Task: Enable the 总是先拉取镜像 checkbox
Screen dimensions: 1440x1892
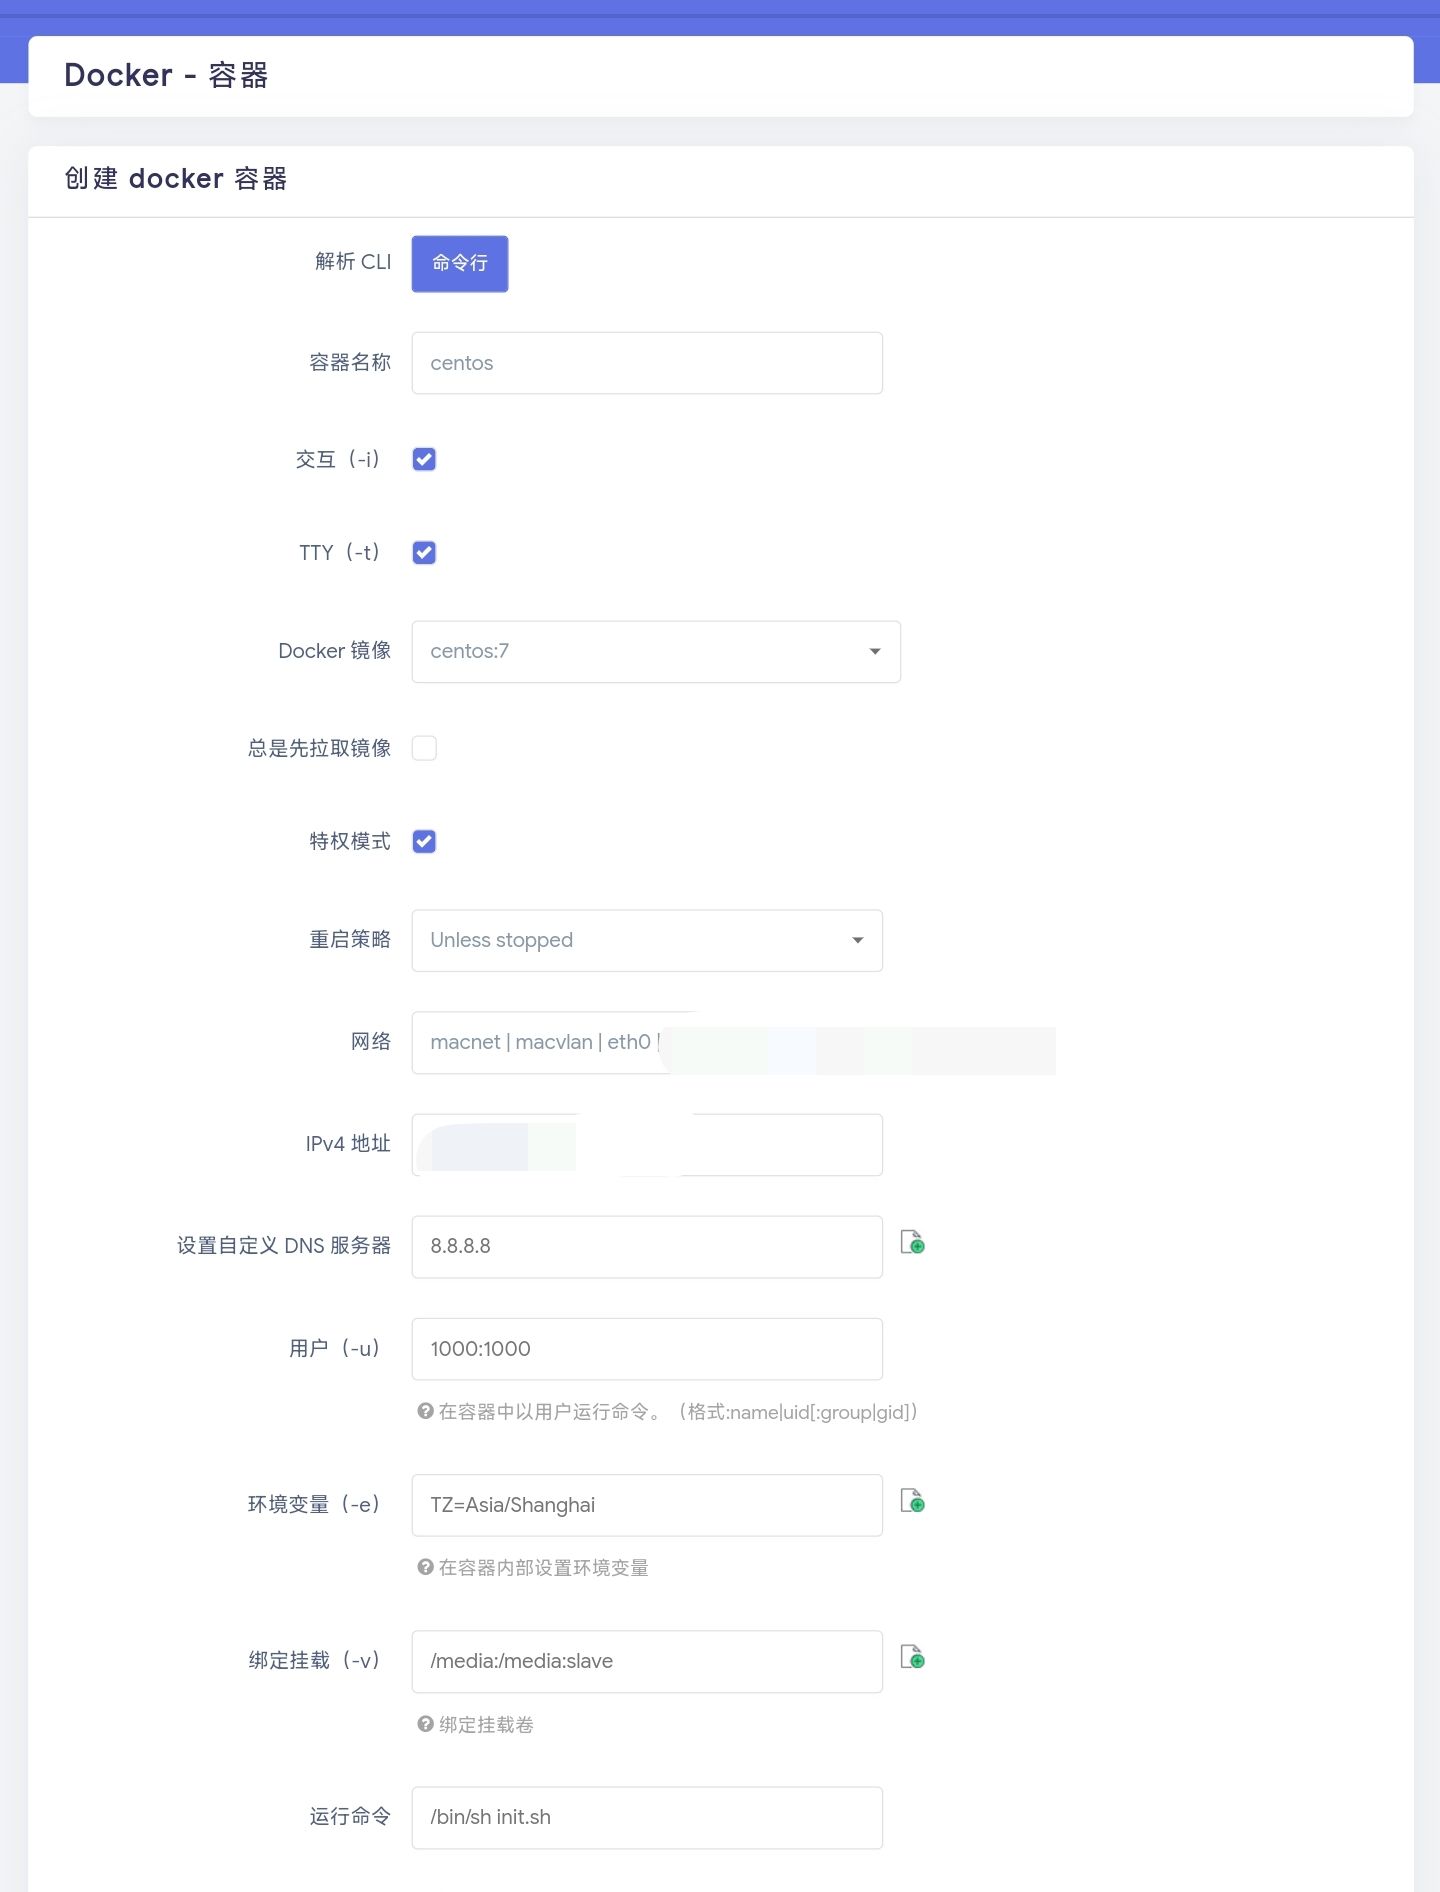Action: click(x=424, y=748)
